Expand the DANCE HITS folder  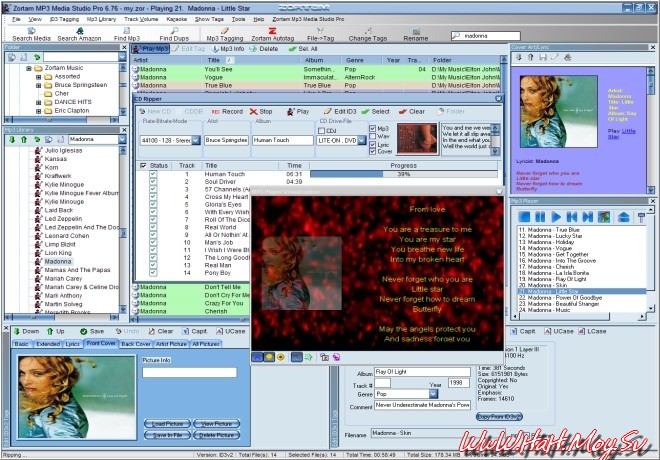[38, 102]
